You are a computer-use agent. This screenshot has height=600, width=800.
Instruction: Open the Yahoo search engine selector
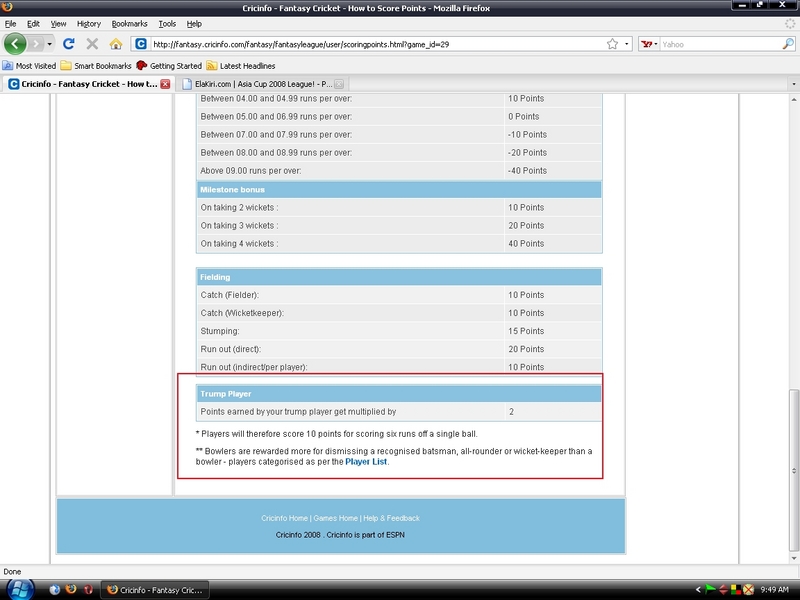(x=649, y=44)
